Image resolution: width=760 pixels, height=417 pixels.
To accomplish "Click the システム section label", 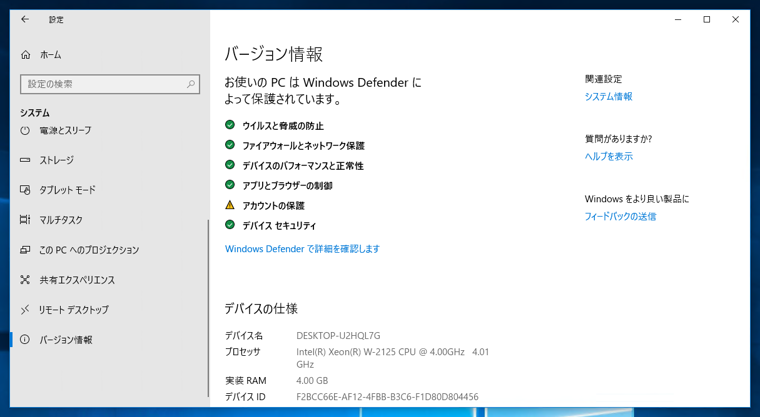I will pyautogui.click(x=35, y=113).
